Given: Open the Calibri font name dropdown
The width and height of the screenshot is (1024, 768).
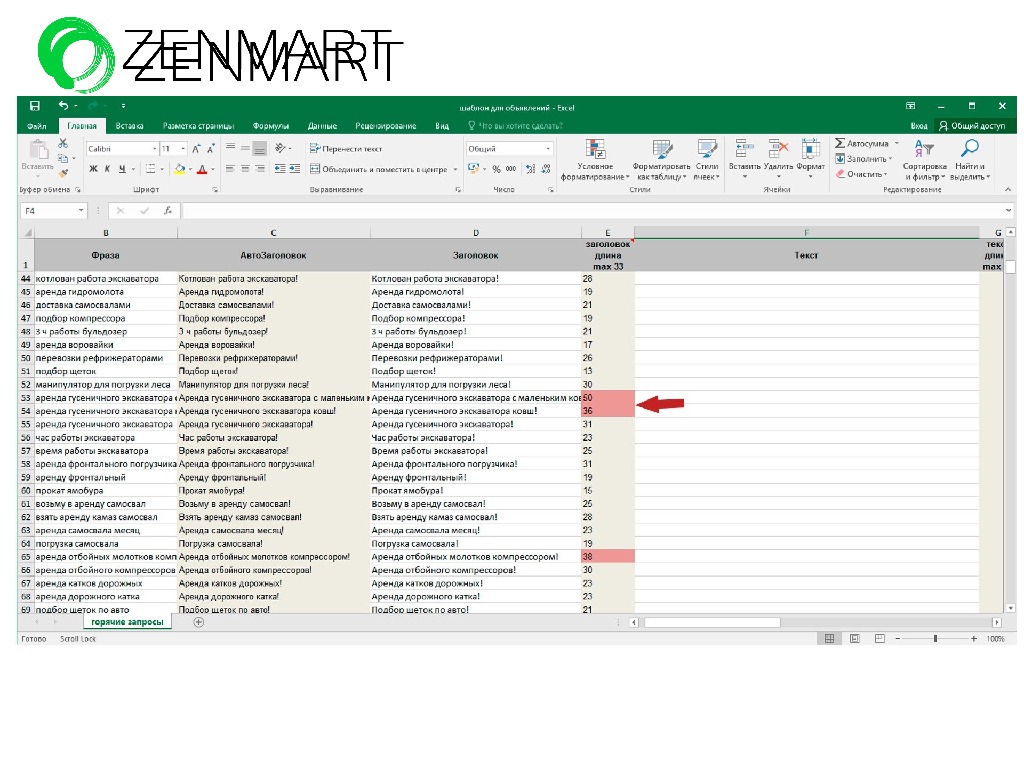Looking at the screenshot, I should point(154,149).
